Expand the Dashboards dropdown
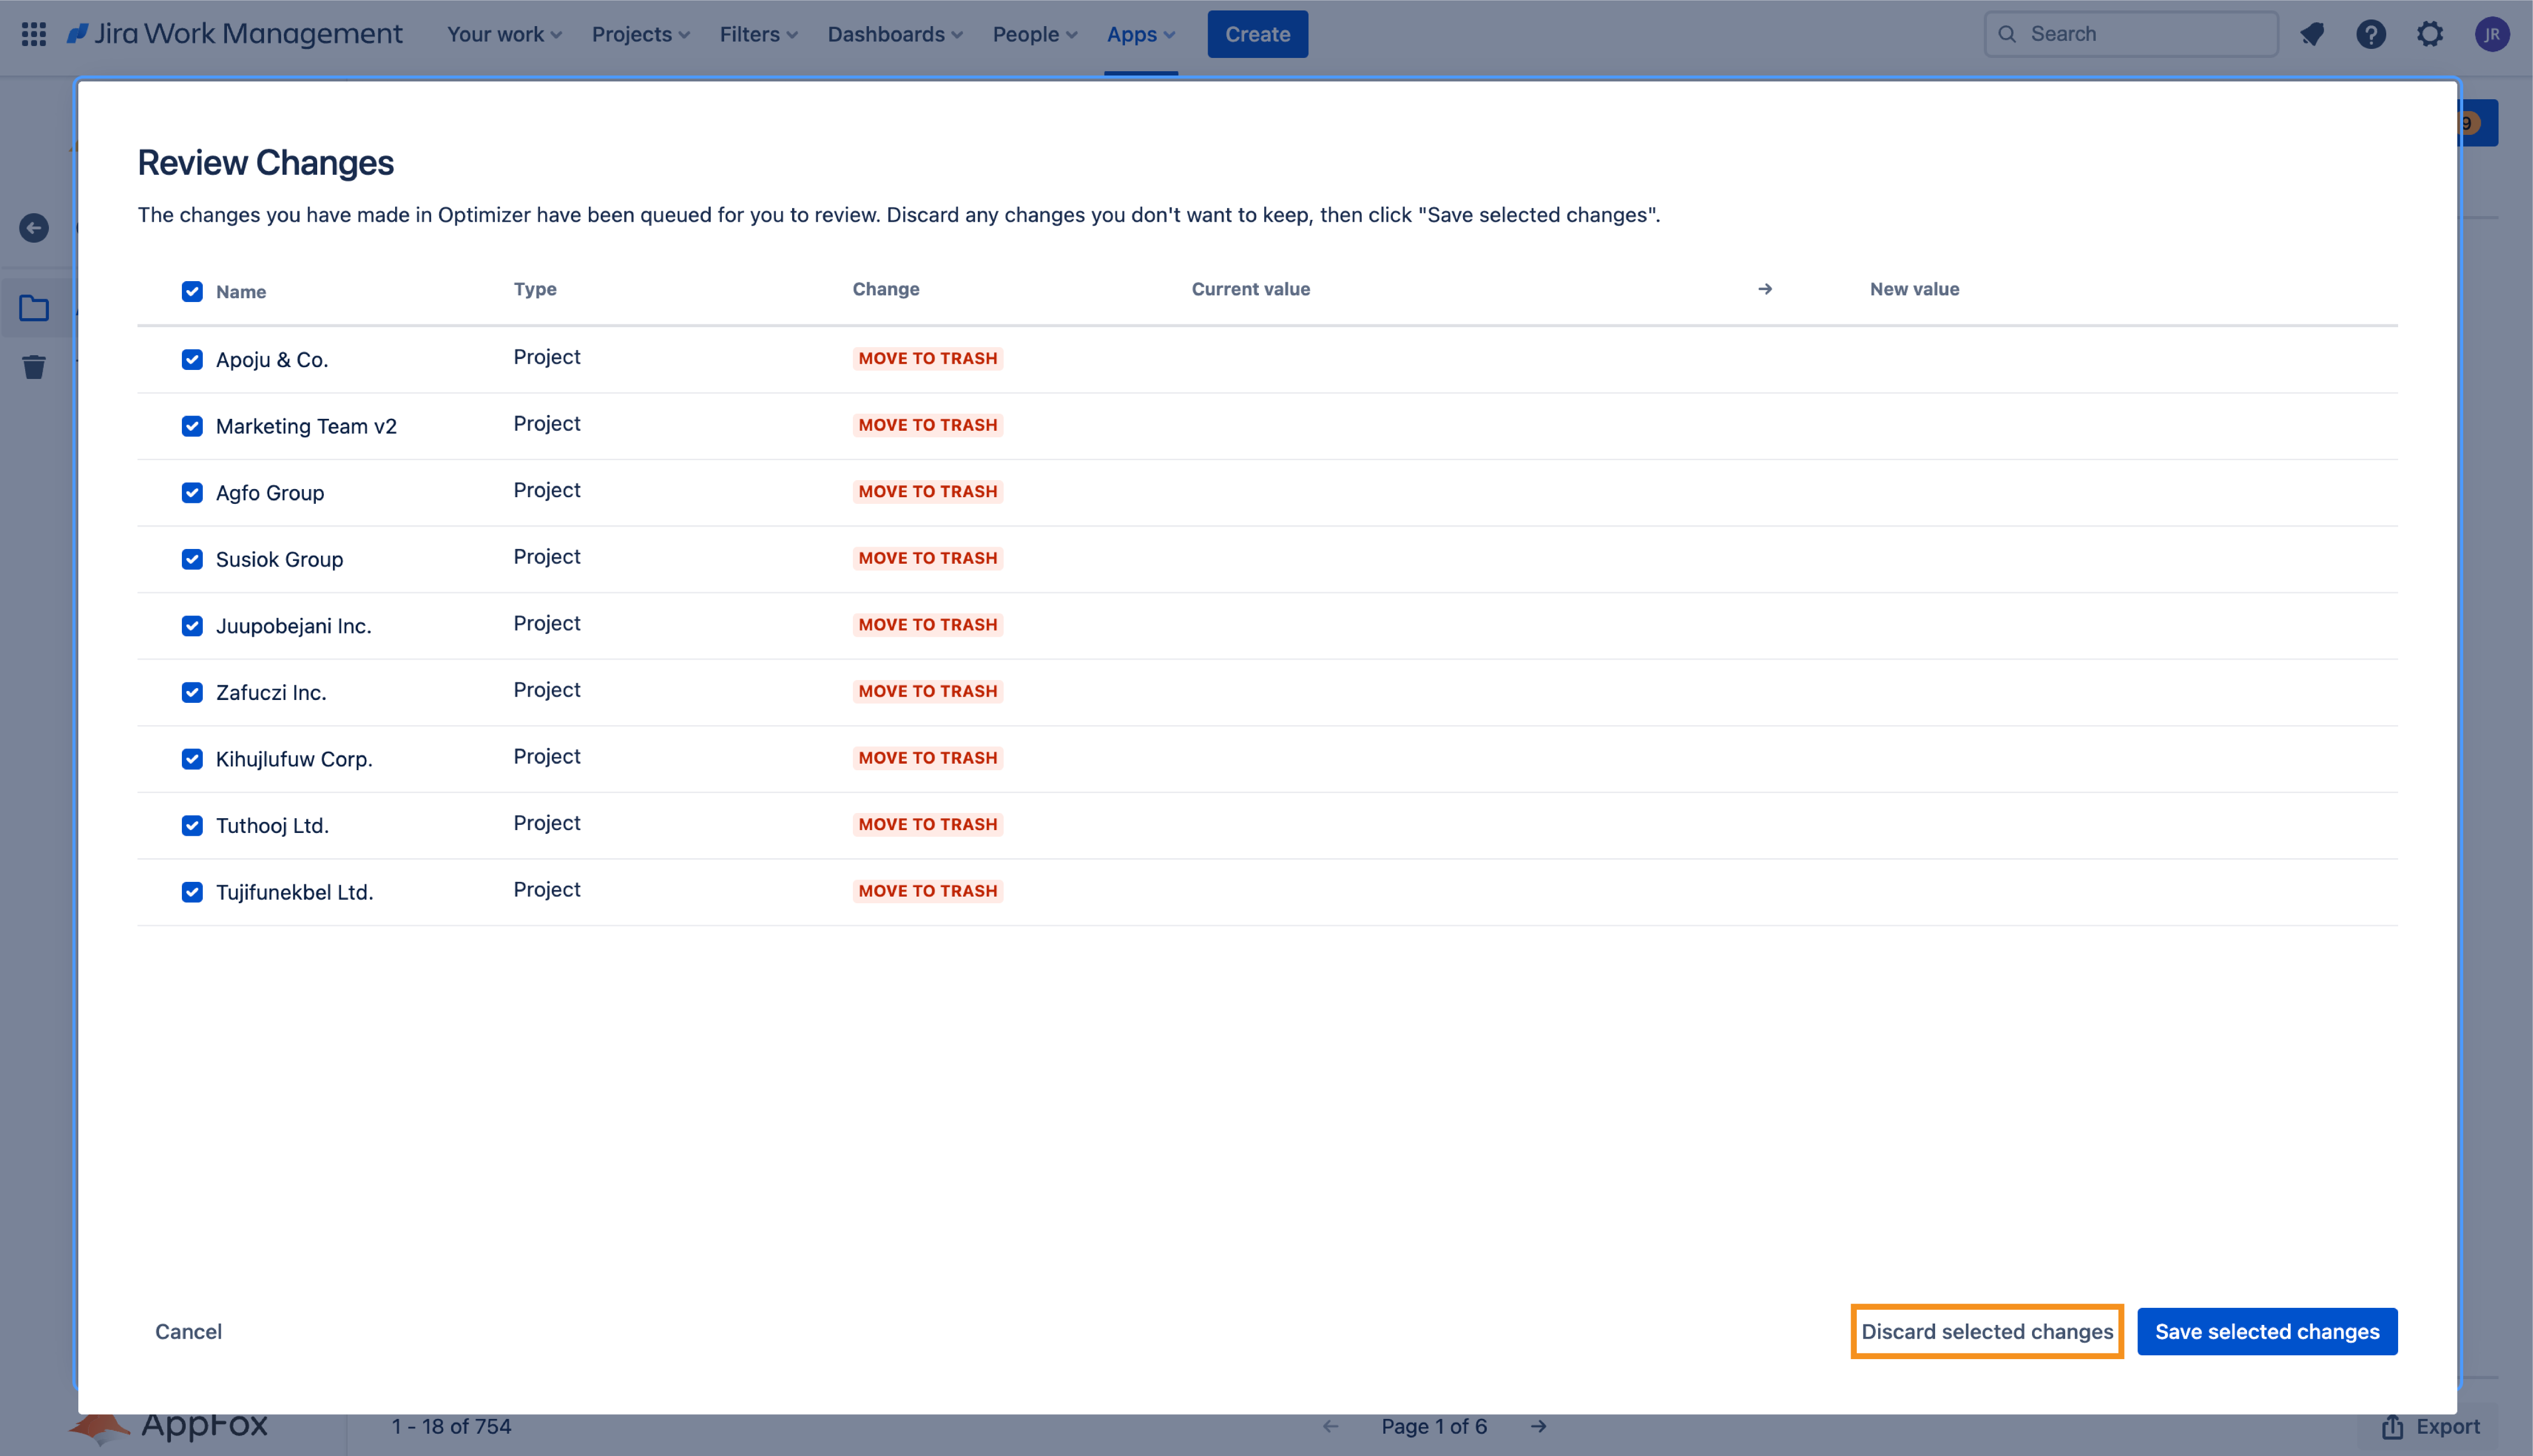Screen dimensions: 2533x1456 click(894, 34)
